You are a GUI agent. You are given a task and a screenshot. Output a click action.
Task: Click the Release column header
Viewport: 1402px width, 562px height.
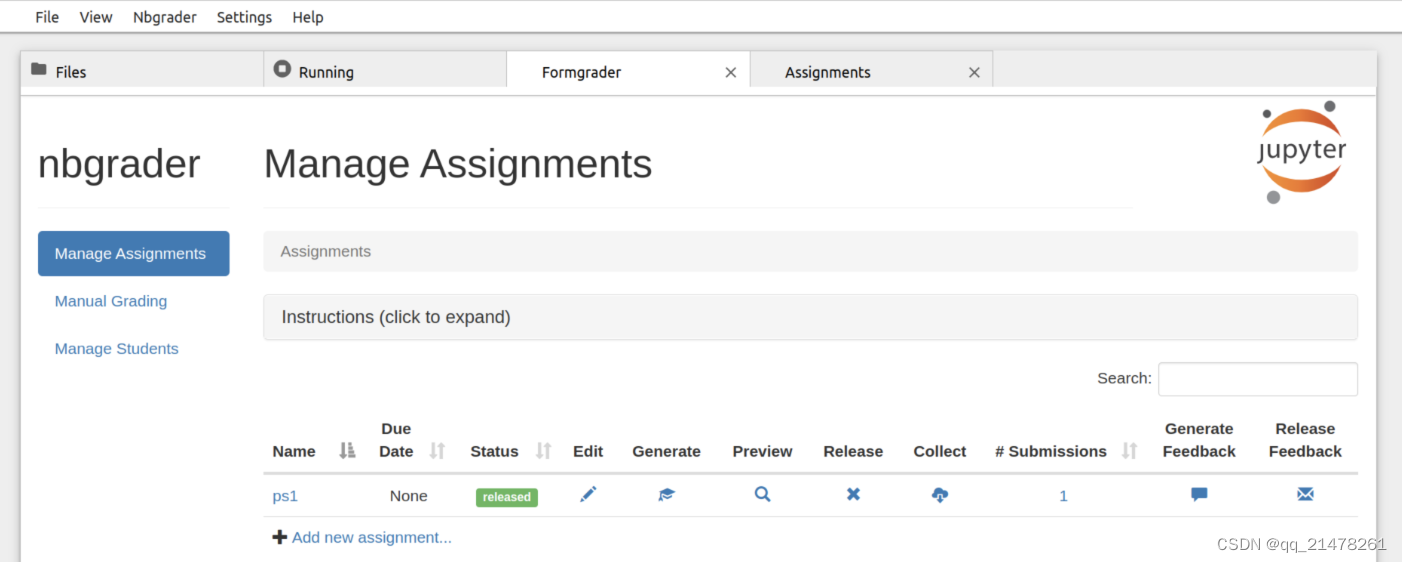[x=853, y=451]
